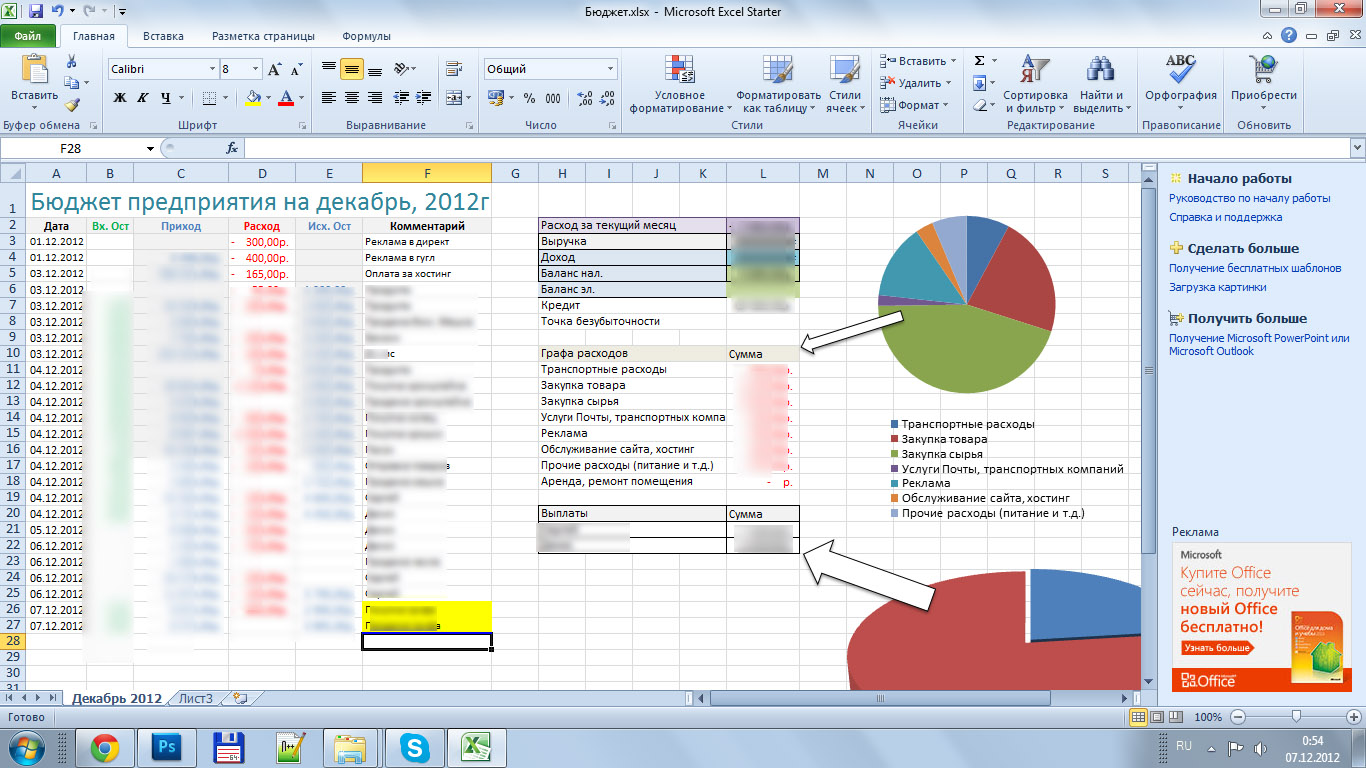1366x768 pixels.
Task: Switch to the Формулы ribbon tab
Action: pos(366,36)
